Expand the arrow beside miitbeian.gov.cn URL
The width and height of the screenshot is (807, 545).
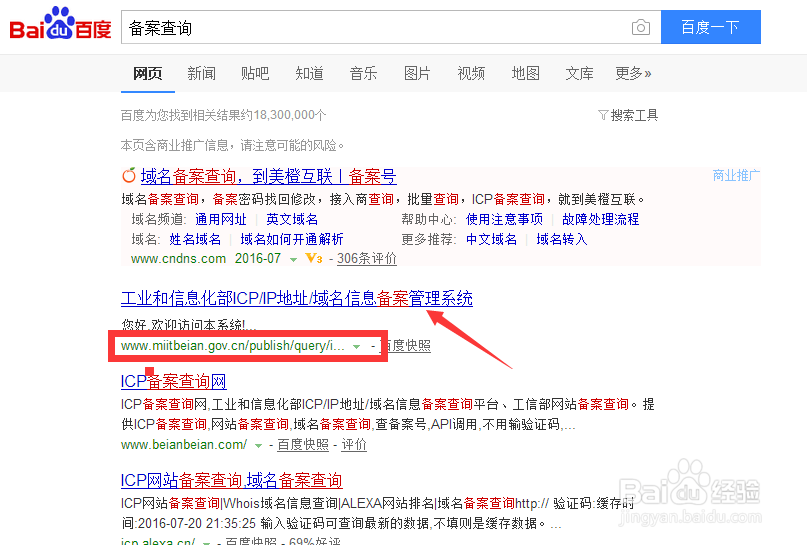[356, 347]
